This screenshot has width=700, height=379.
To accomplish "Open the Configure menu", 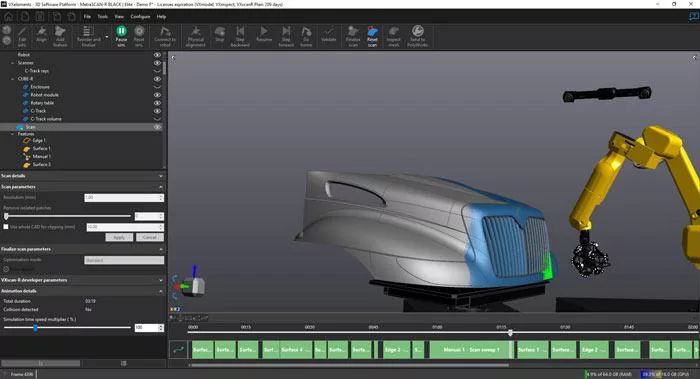I will click(140, 17).
